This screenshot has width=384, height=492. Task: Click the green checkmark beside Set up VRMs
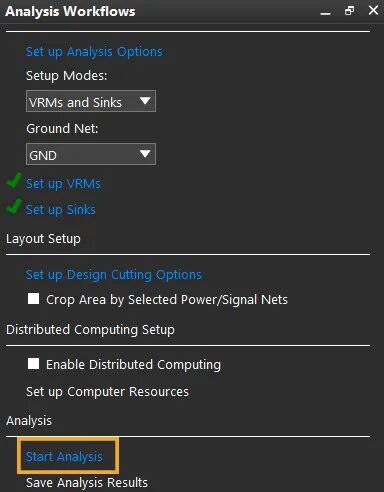[14, 180]
